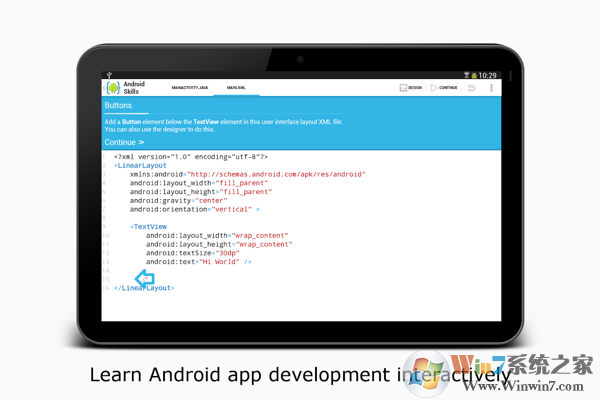Tap the android:gravity="center" line
Image resolution: width=600 pixels, height=400 pixels.
point(178,201)
